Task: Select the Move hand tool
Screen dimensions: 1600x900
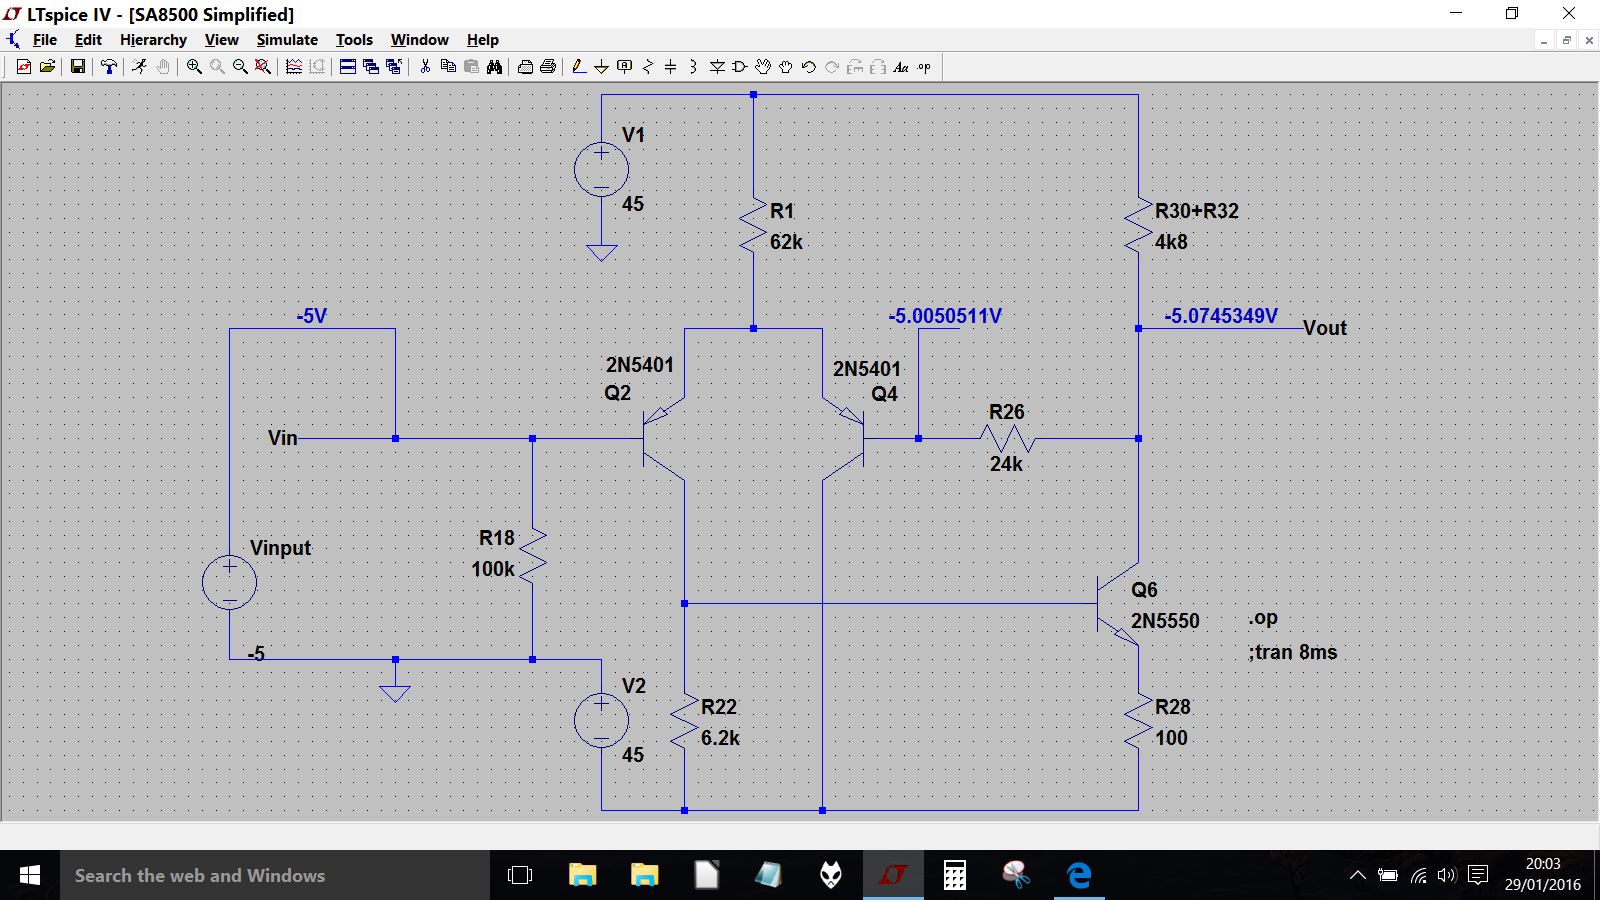Action: click(763, 67)
